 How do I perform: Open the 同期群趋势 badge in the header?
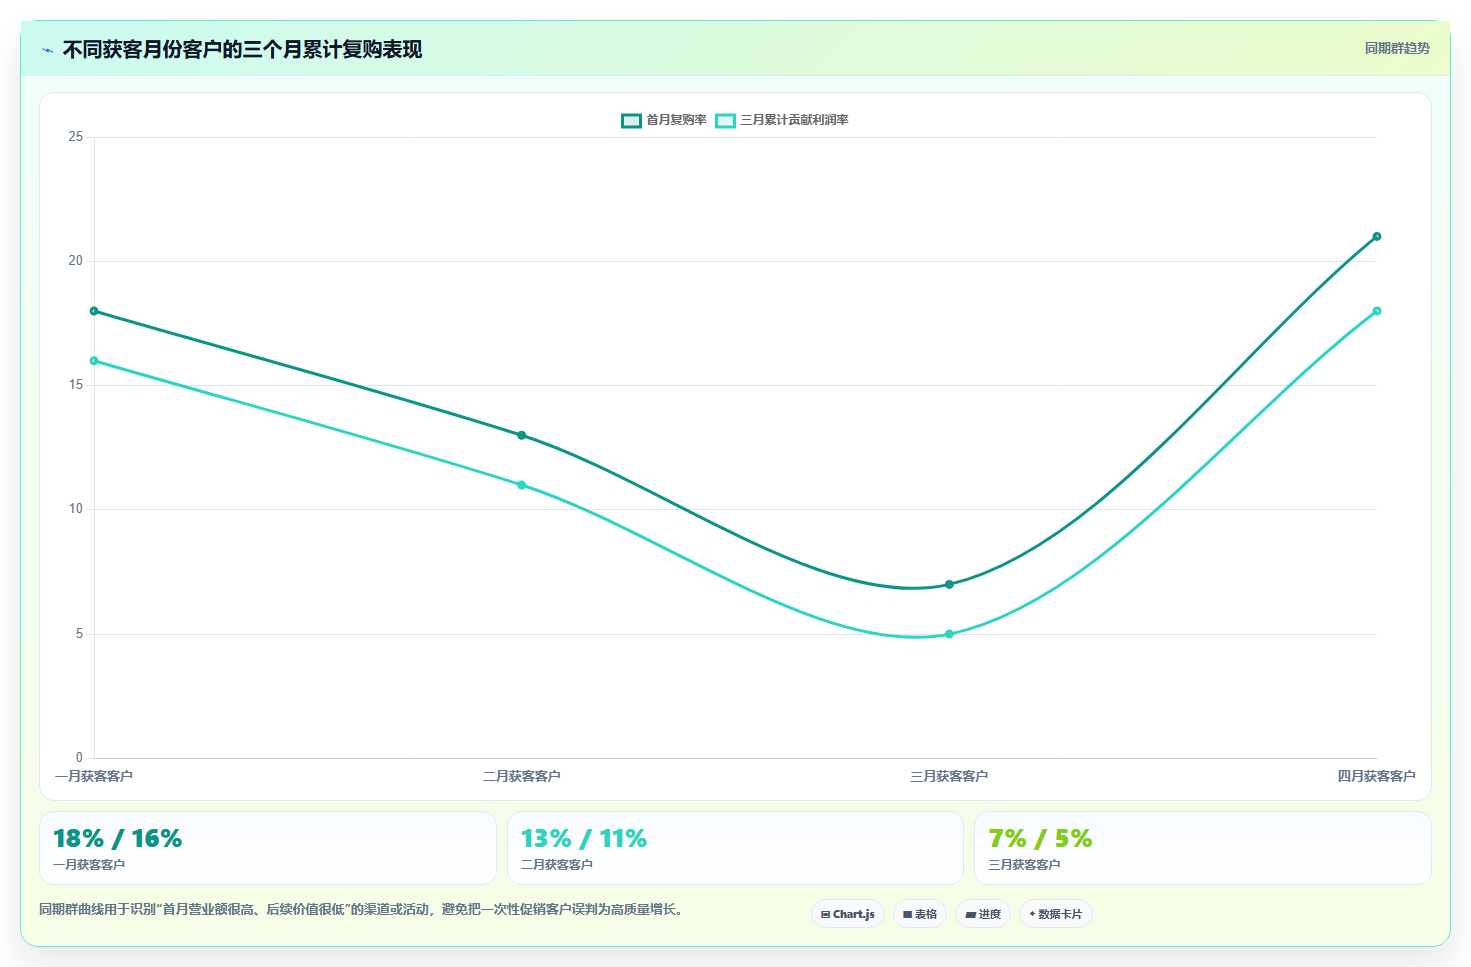point(1397,48)
